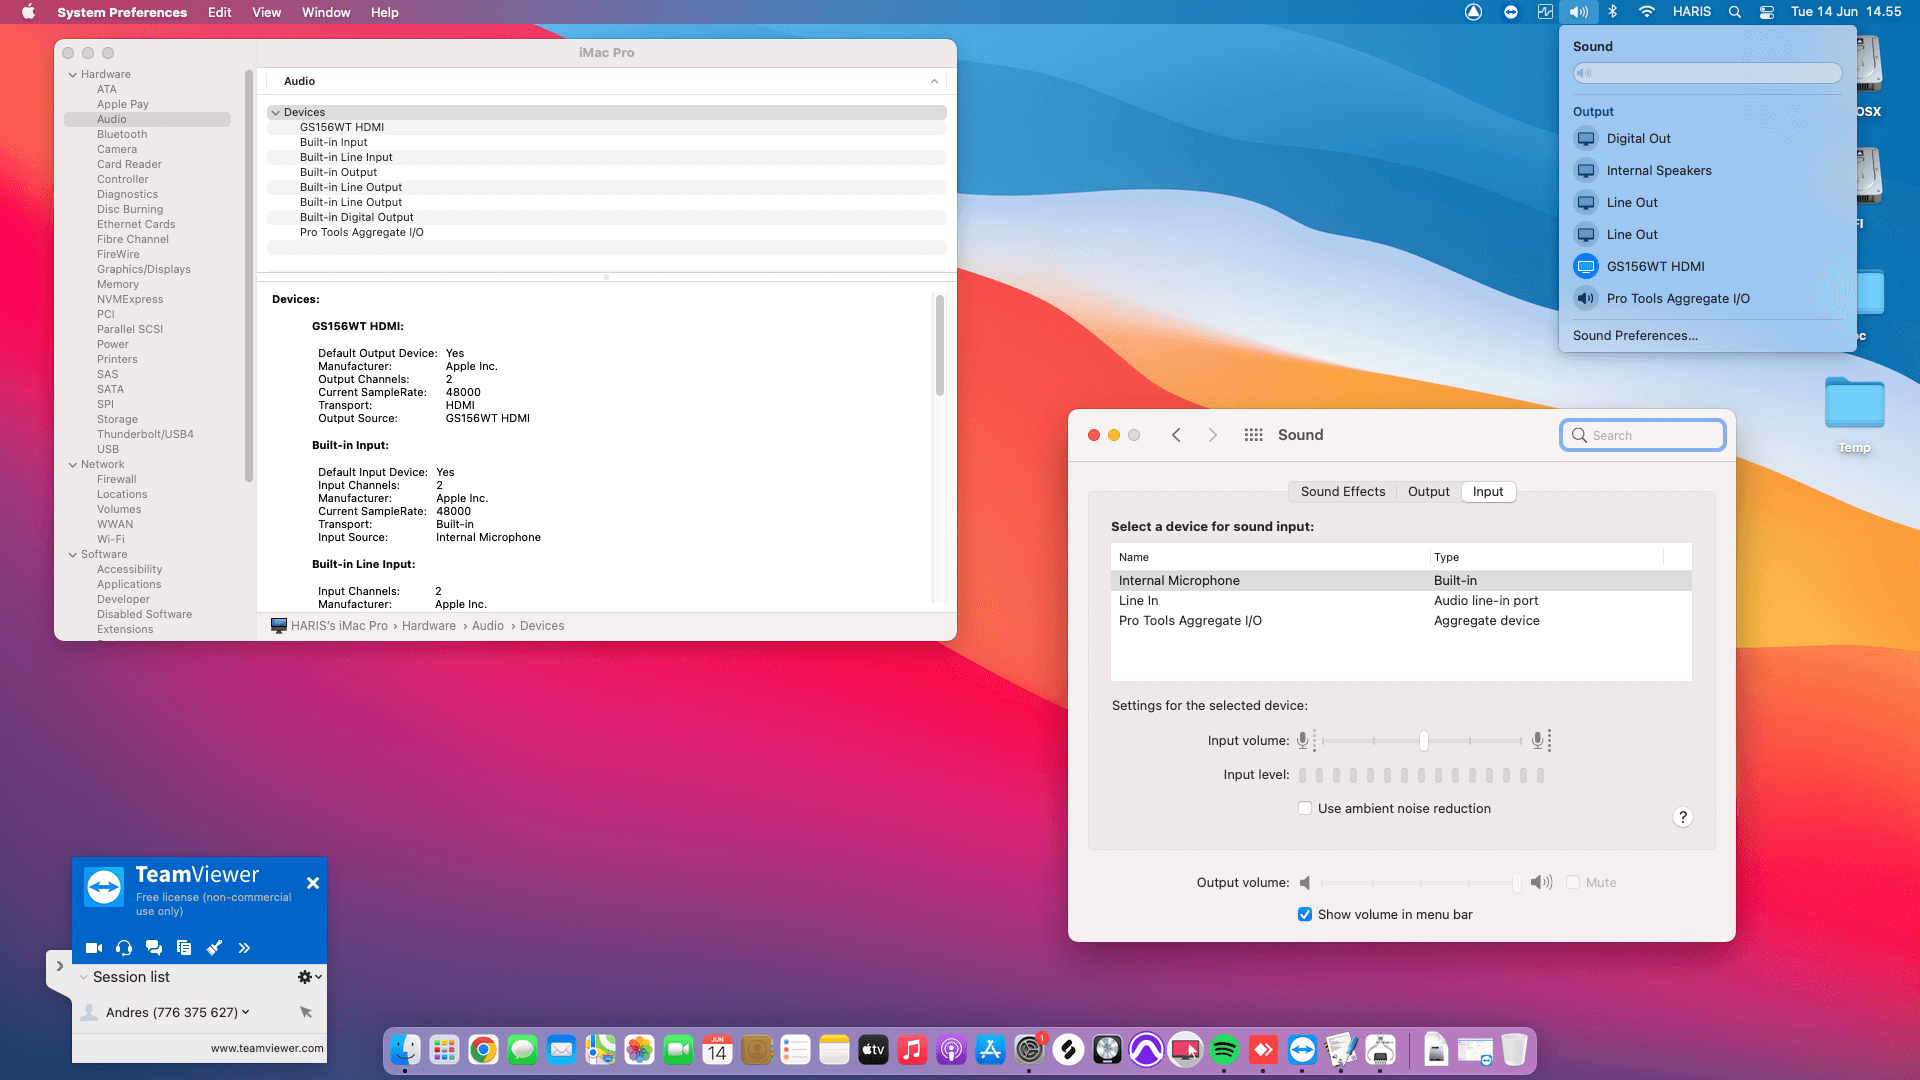Click the Bluetooth icon in menu bar
This screenshot has width=1920, height=1080.
(1613, 12)
